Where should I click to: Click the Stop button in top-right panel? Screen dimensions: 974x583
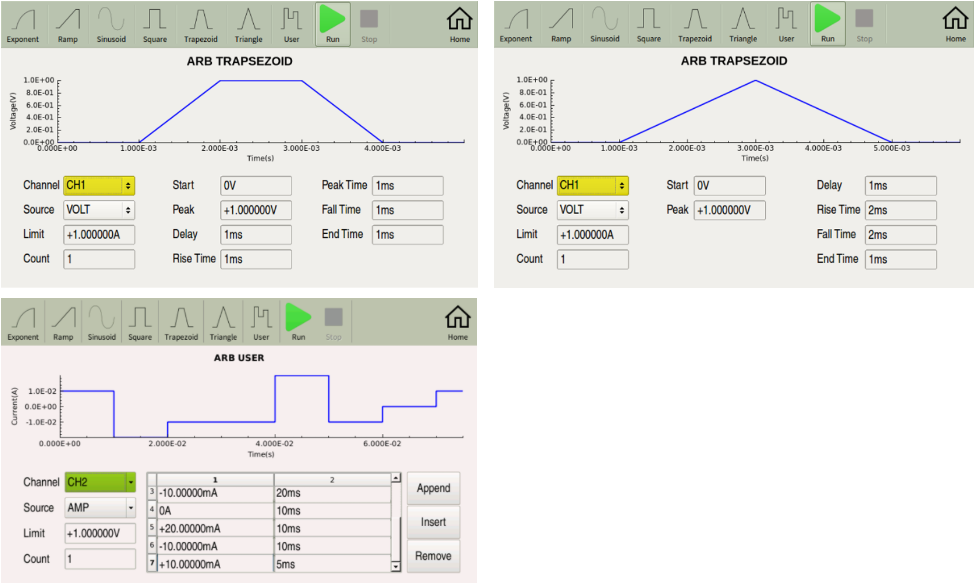click(865, 25)
